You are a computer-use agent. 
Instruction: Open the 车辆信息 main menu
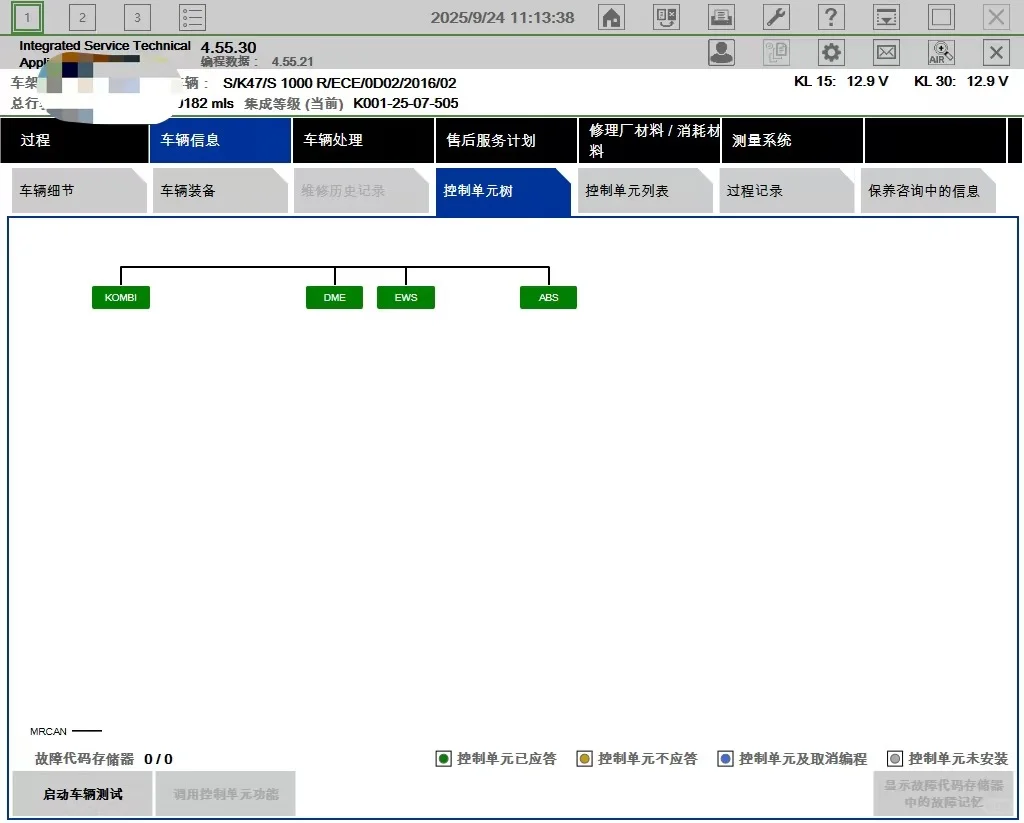tap(220, 140)
